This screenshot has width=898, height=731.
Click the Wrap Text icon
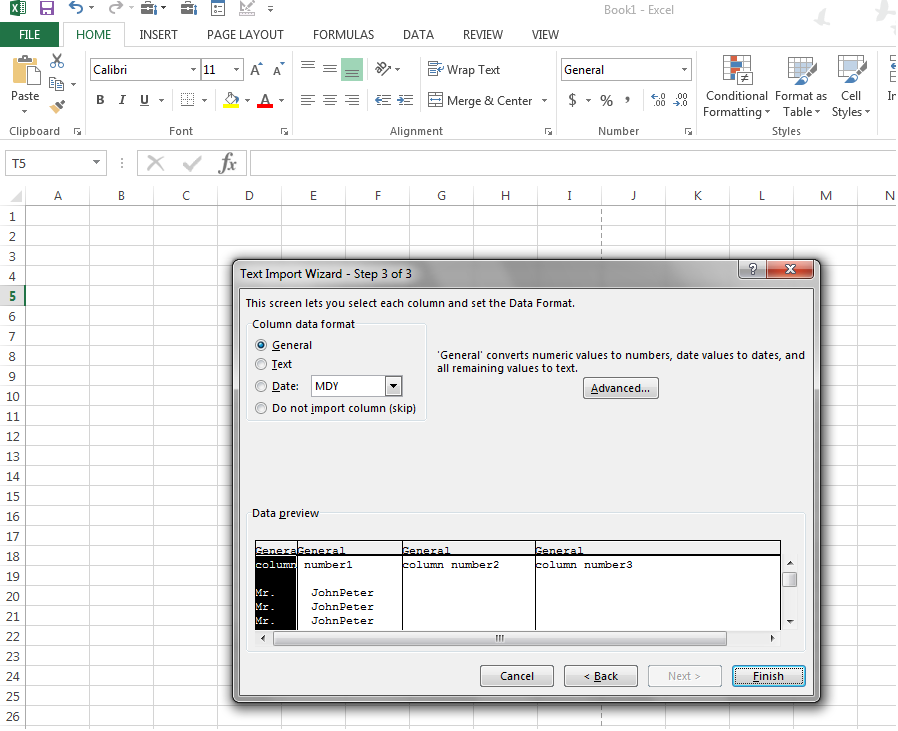pyautogui.click(x=437, y=69)
